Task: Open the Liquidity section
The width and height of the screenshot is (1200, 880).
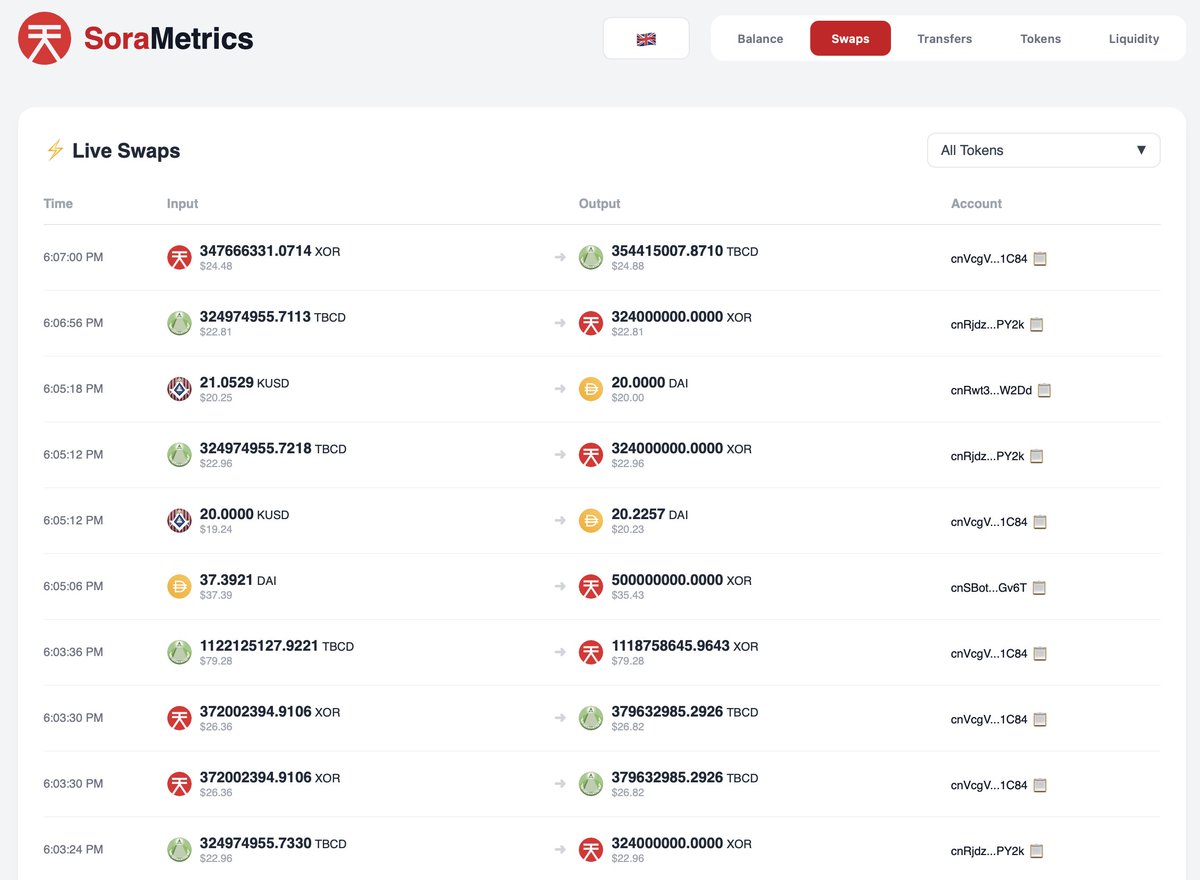Action: click(1133, 38)
